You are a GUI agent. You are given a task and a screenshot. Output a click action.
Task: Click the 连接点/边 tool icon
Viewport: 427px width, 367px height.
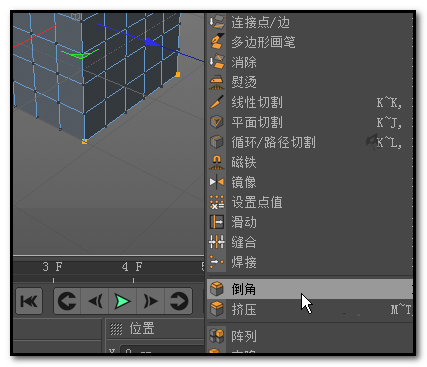tap(217, 22)
